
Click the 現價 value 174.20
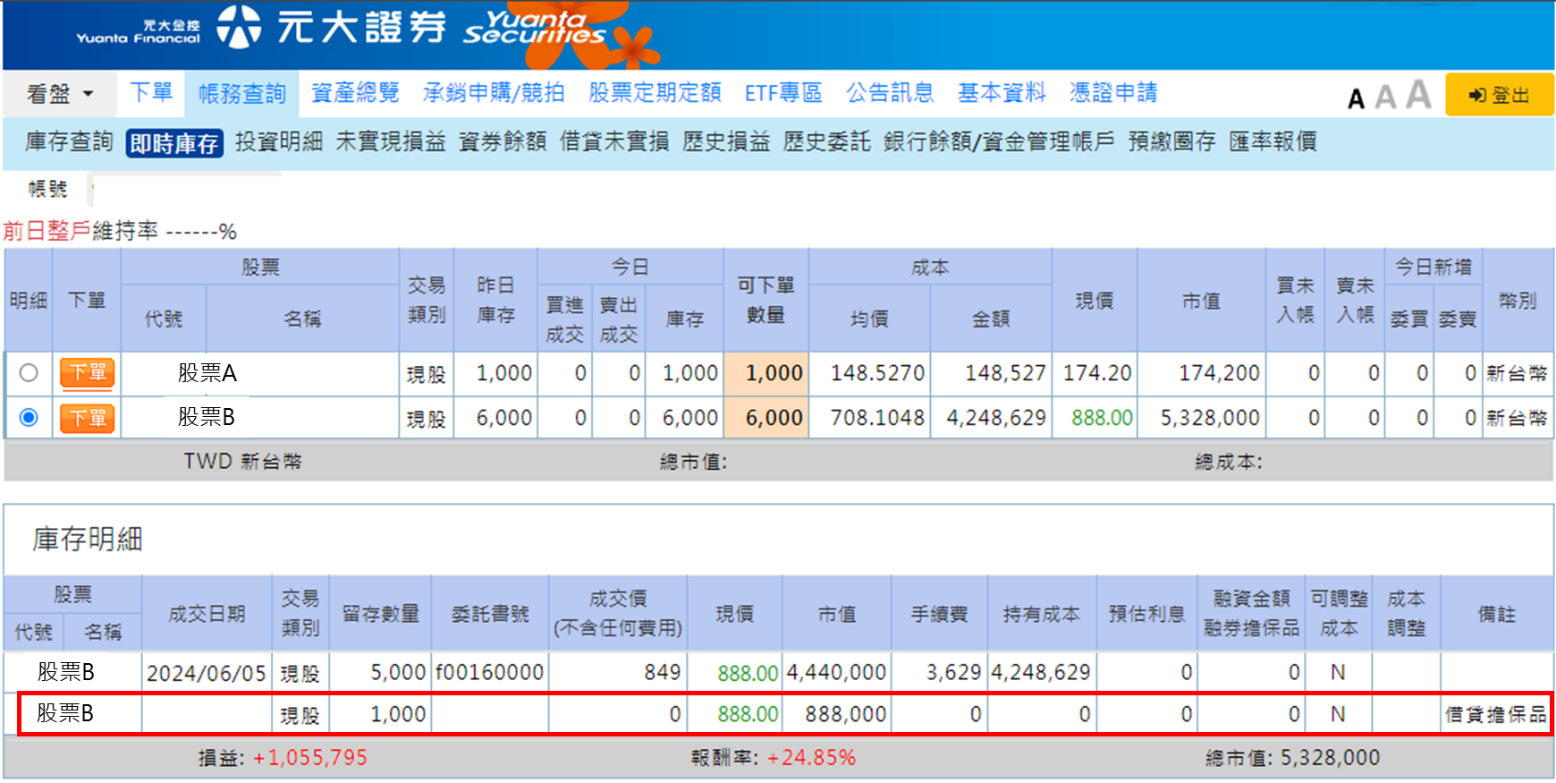1097,374
